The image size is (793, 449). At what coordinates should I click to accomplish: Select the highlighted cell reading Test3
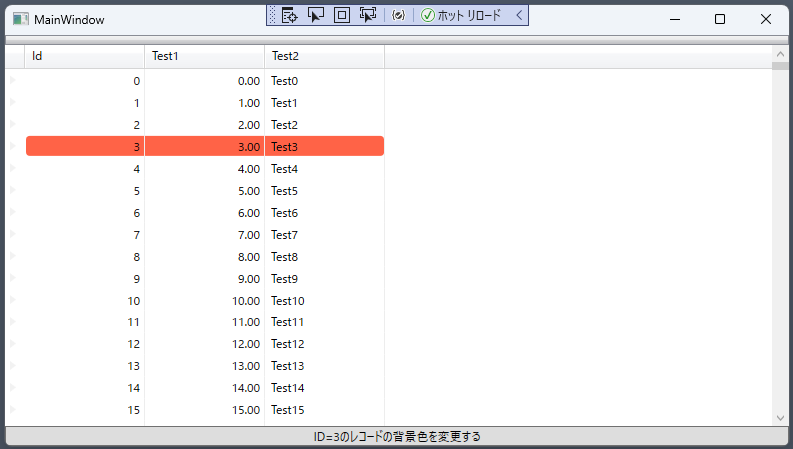[x=324, y=146]
